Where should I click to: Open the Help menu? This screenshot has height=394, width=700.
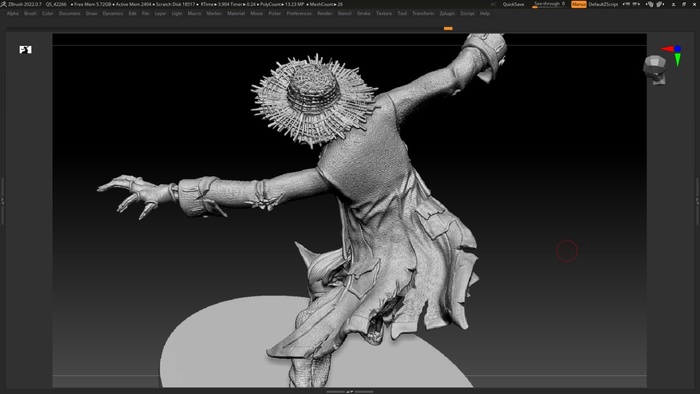point(485,13)
